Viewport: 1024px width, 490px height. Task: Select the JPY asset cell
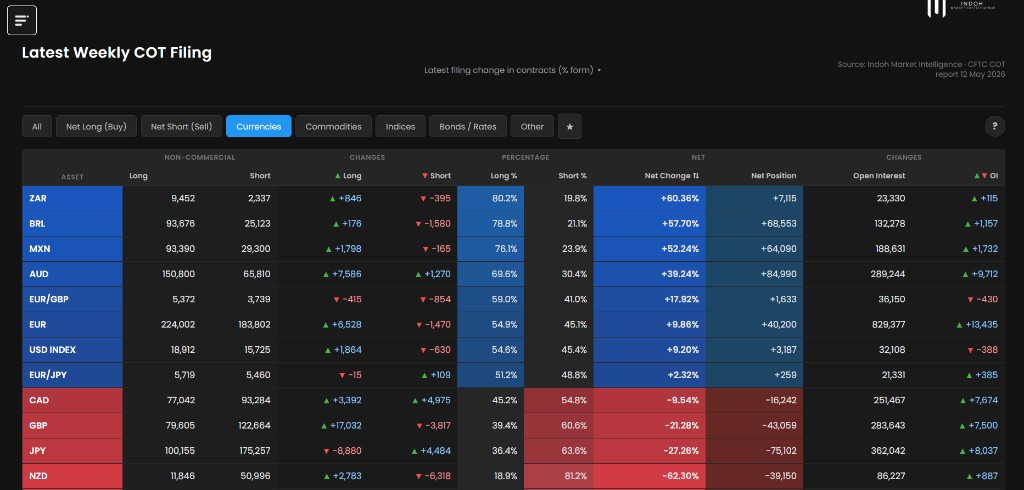coord(72,451)
